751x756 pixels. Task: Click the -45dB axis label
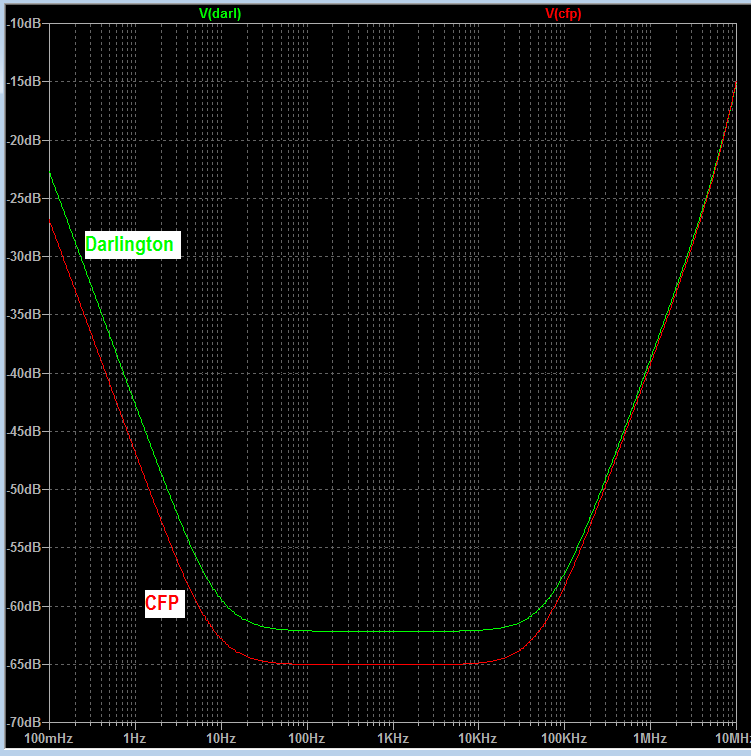(x=24, y=431)
